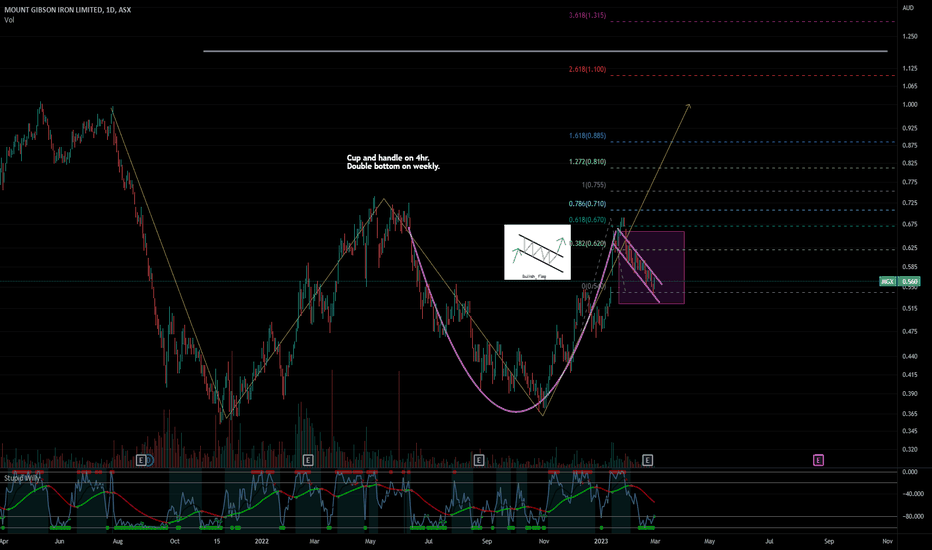Click the 0.365 price axis value

tap(909, 414)
